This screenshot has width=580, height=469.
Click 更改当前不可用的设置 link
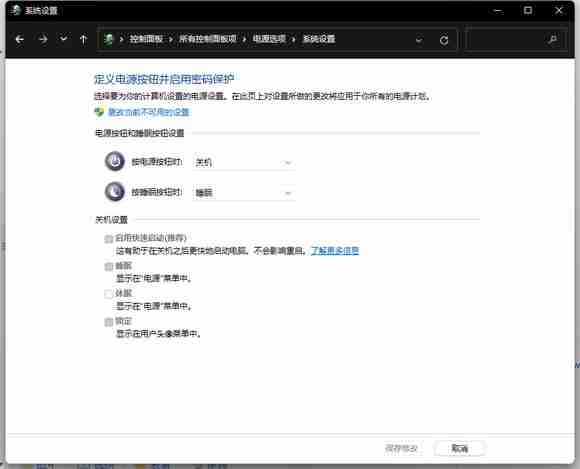(x=149, y=112)
